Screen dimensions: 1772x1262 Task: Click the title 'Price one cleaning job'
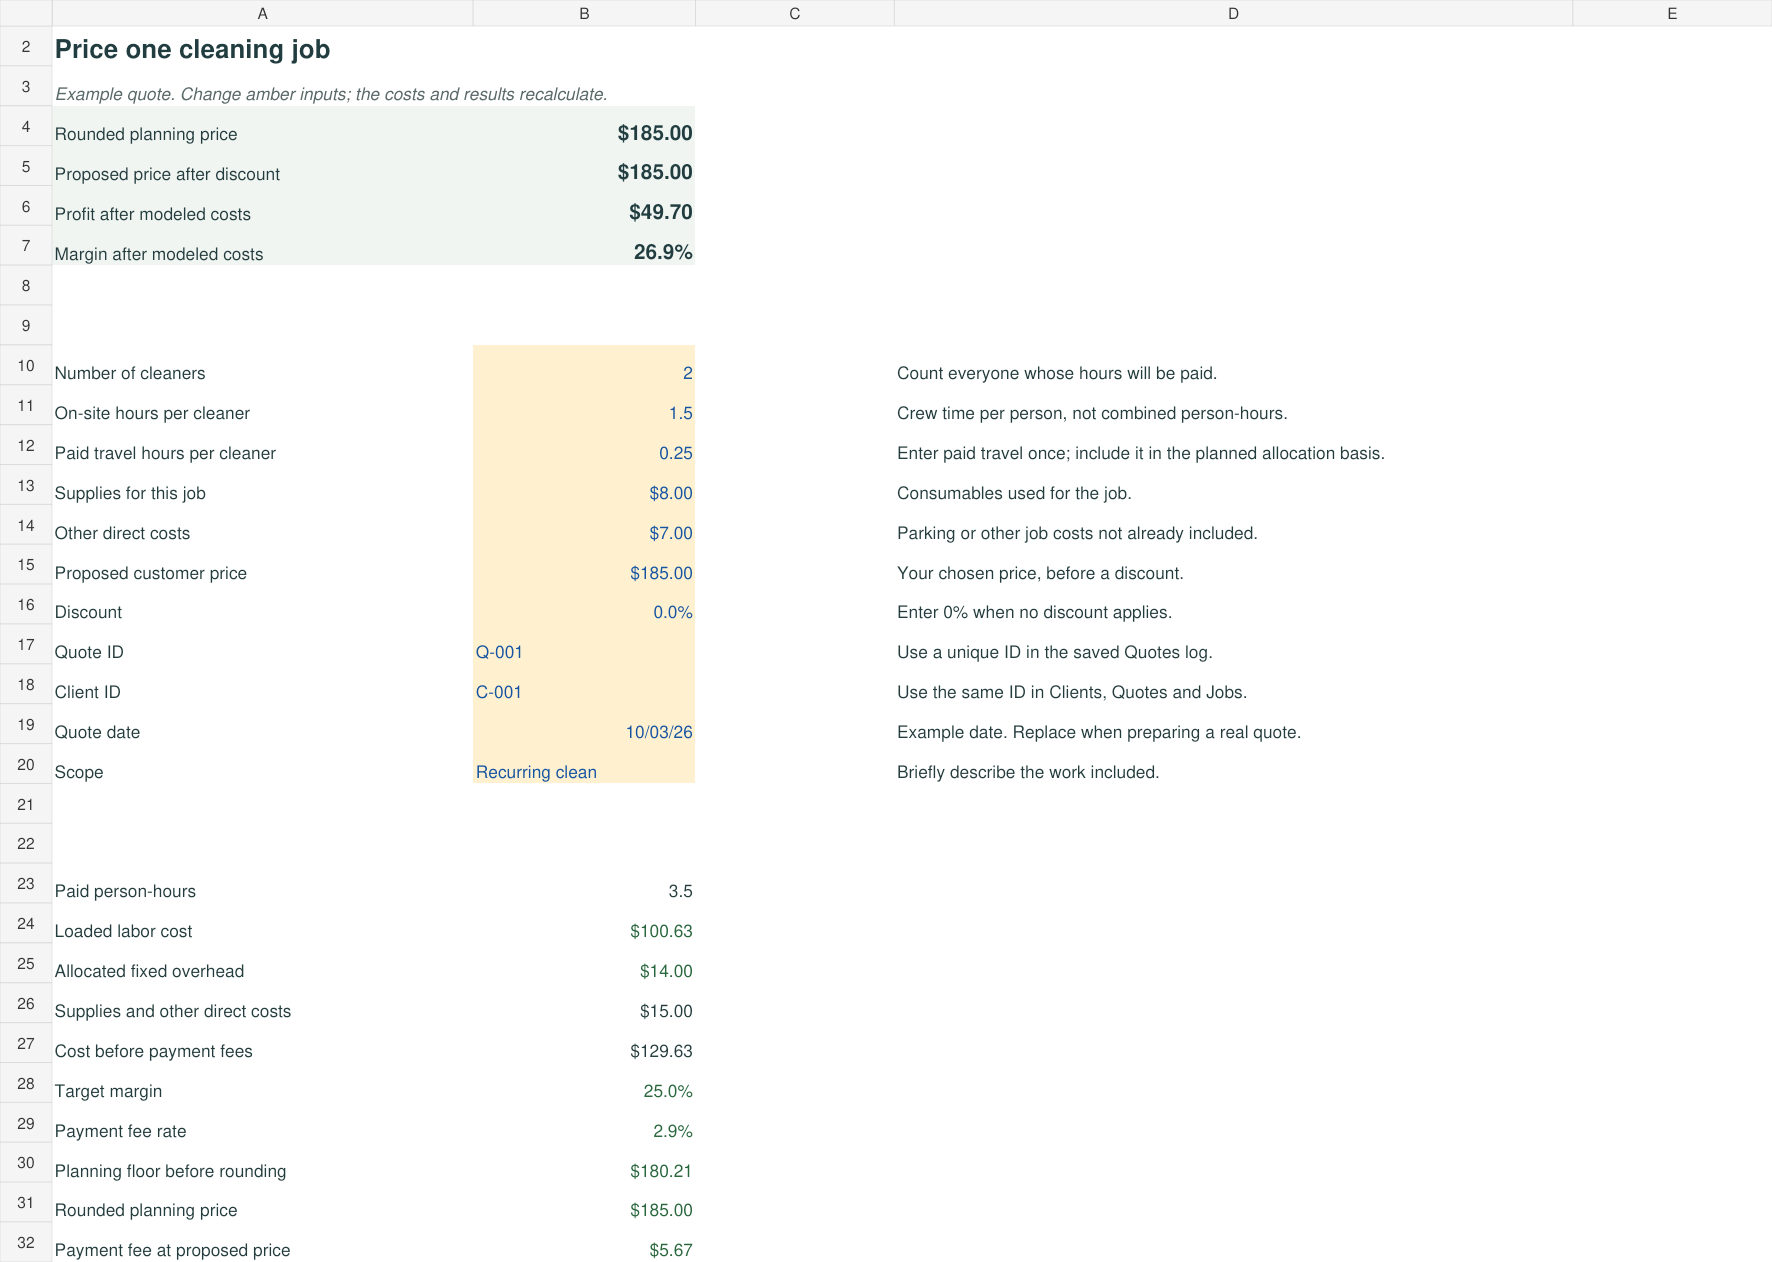click(x=192, y=49)
